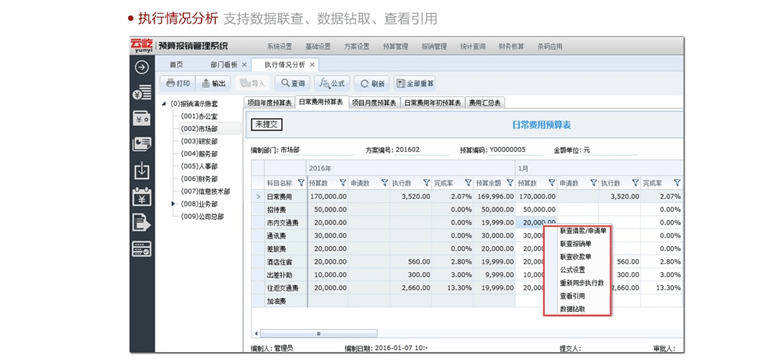Image resolution: width=776 pixels, height=362 pixels.
Task: Open the 公式 formula tool
Action: (332, 83)
